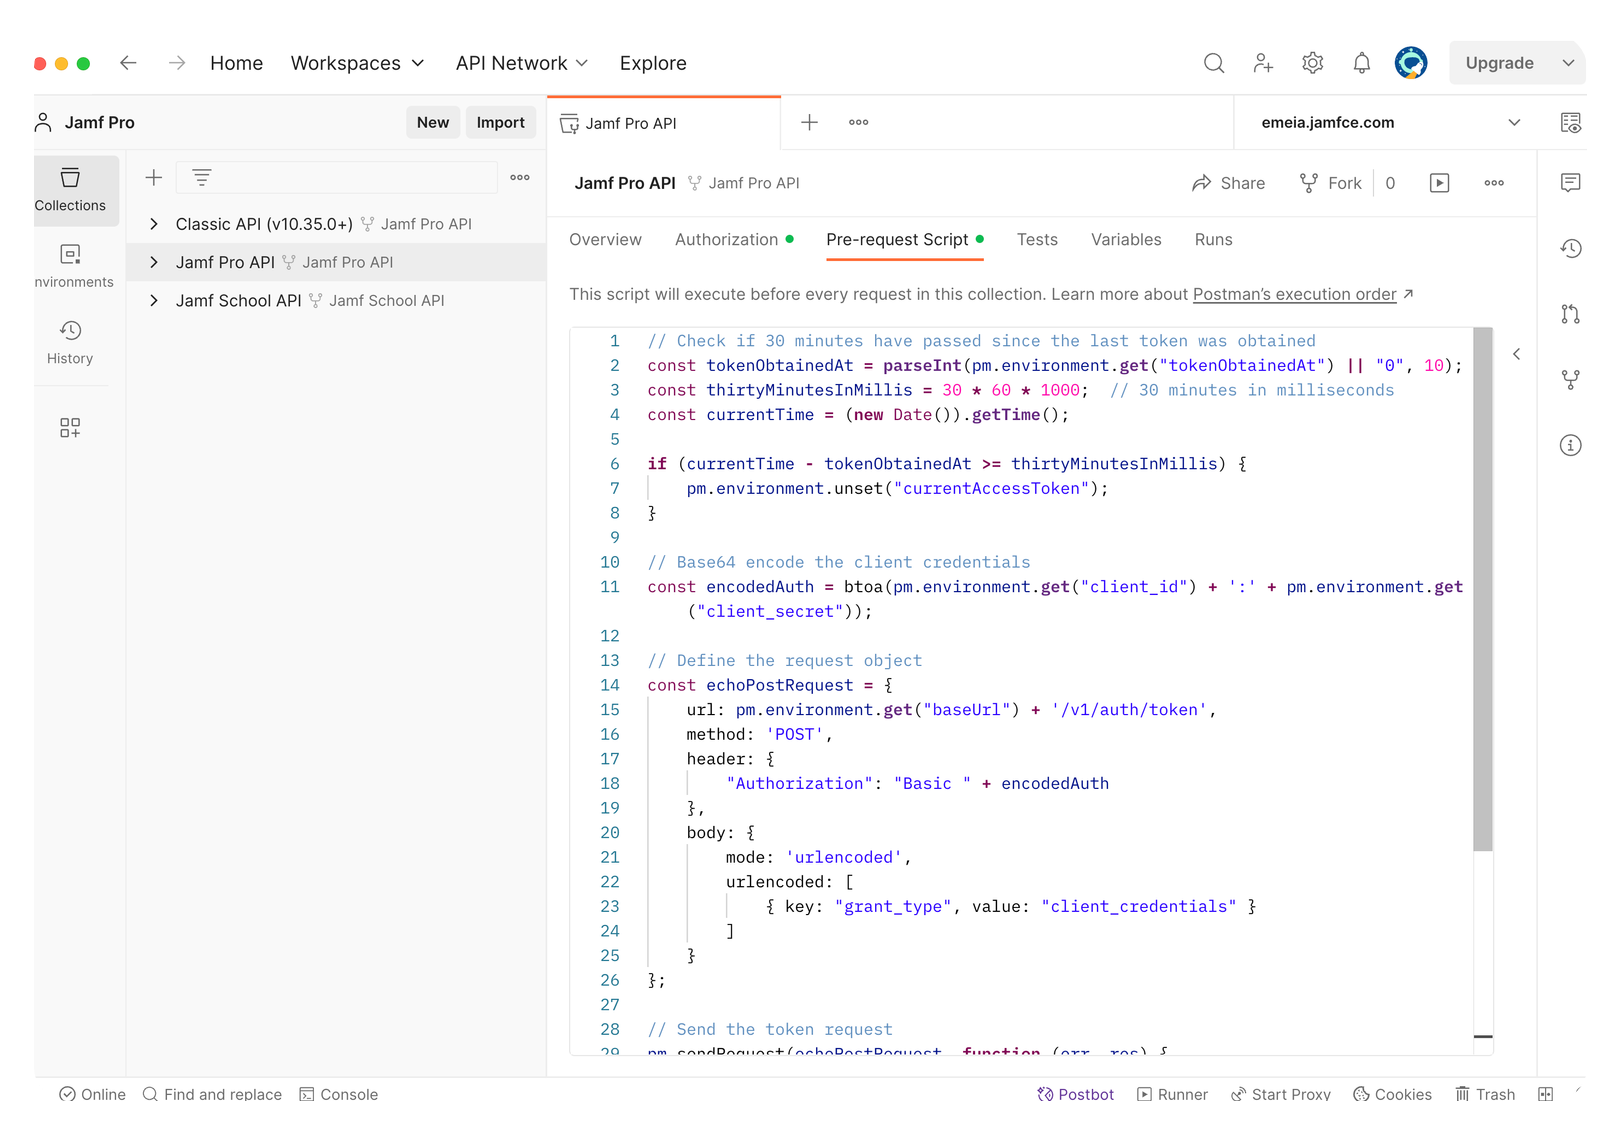Open the filter icon above the collections list
Screen dimensions: 1621x1135
[x=202, y=177]
